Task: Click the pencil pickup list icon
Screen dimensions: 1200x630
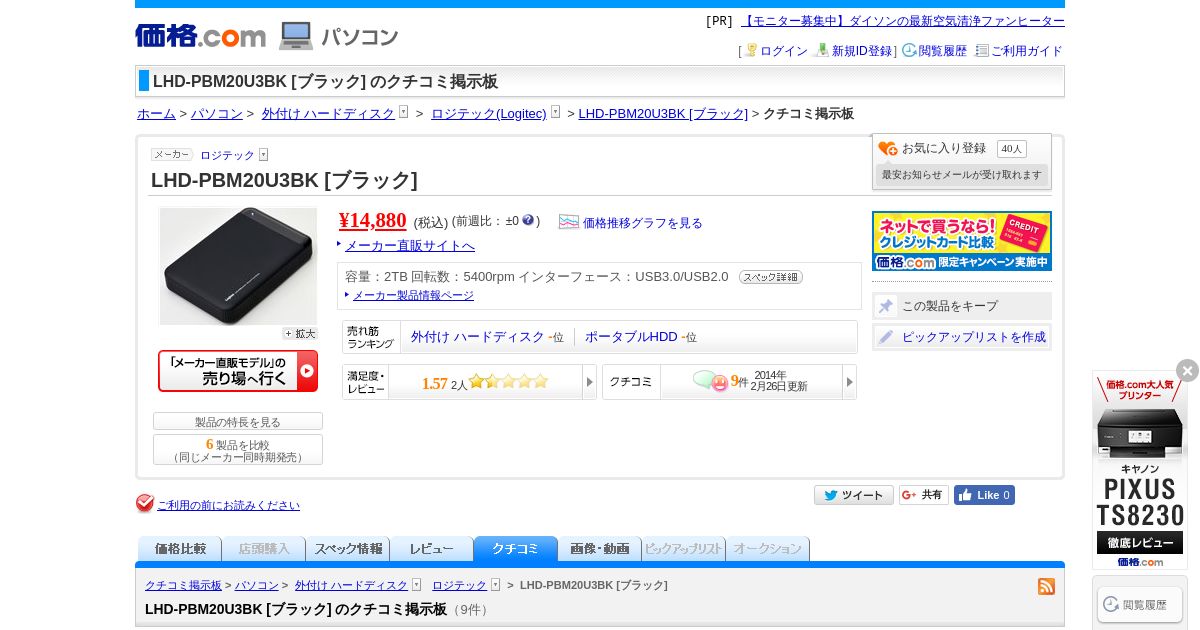Action: (x=886, y=337)
